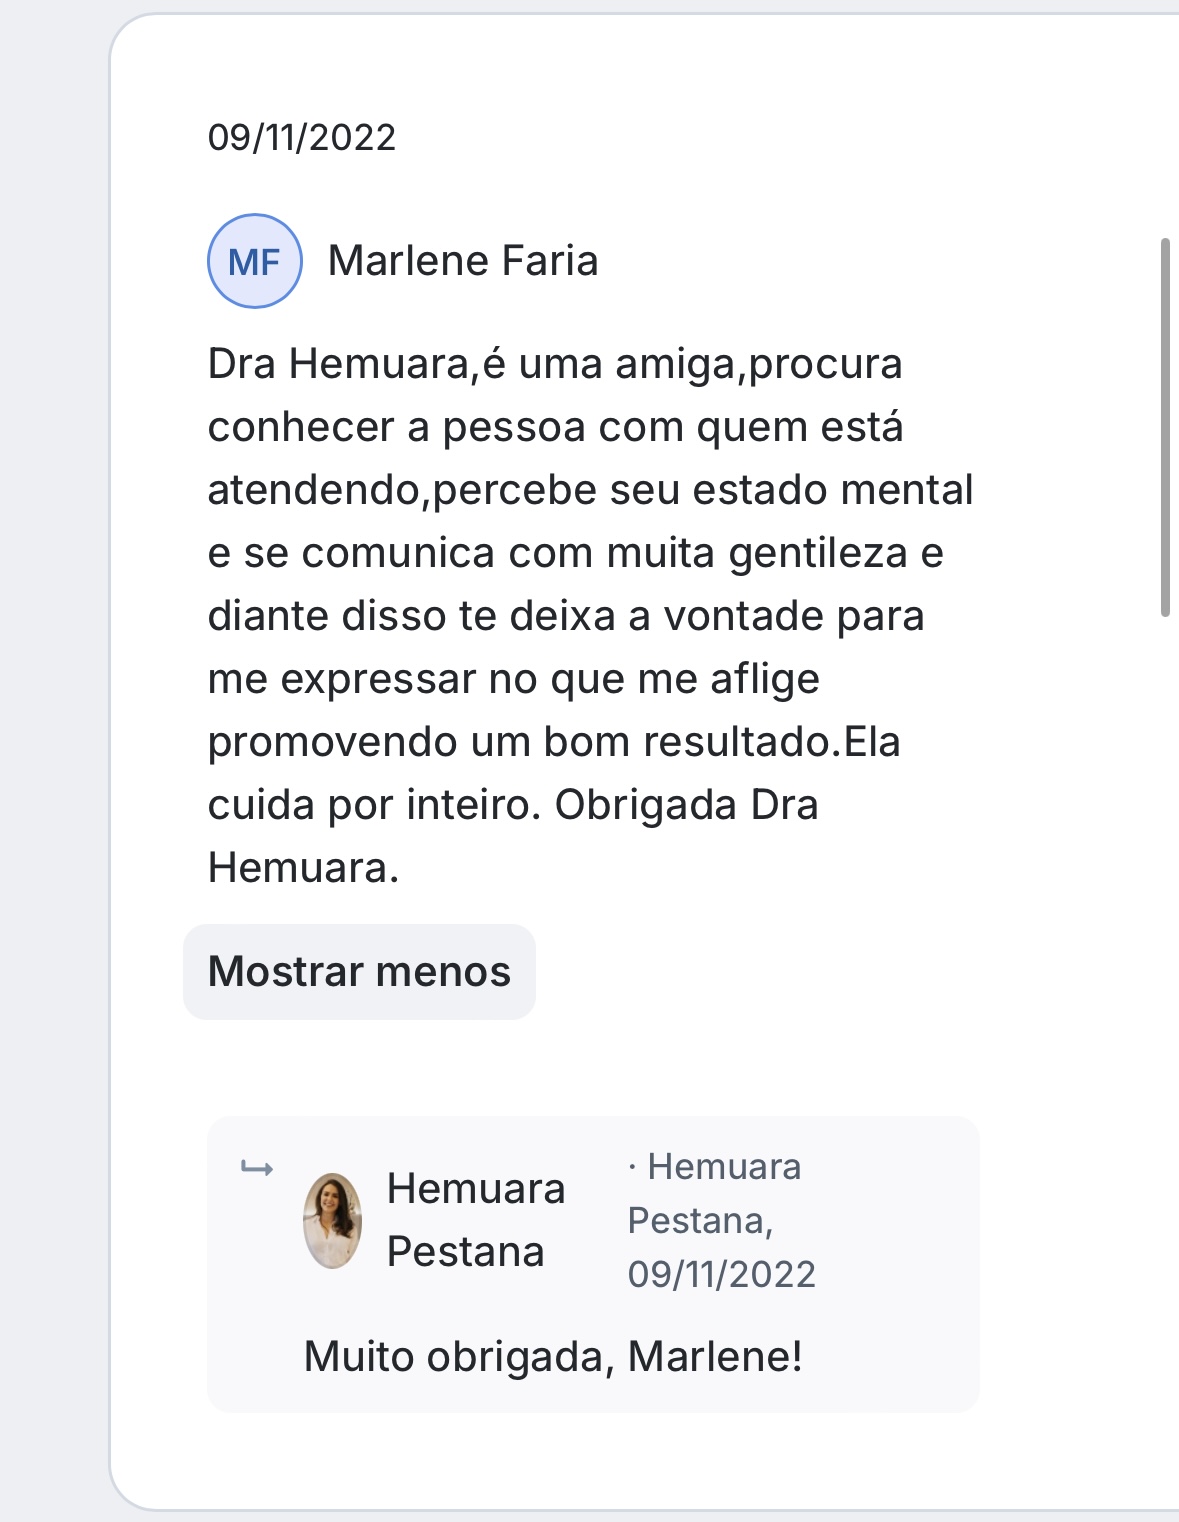Click the line mentioning 'muita gentileza'
Viewport: 1179px width, 1522px height.
pos(575,553)
